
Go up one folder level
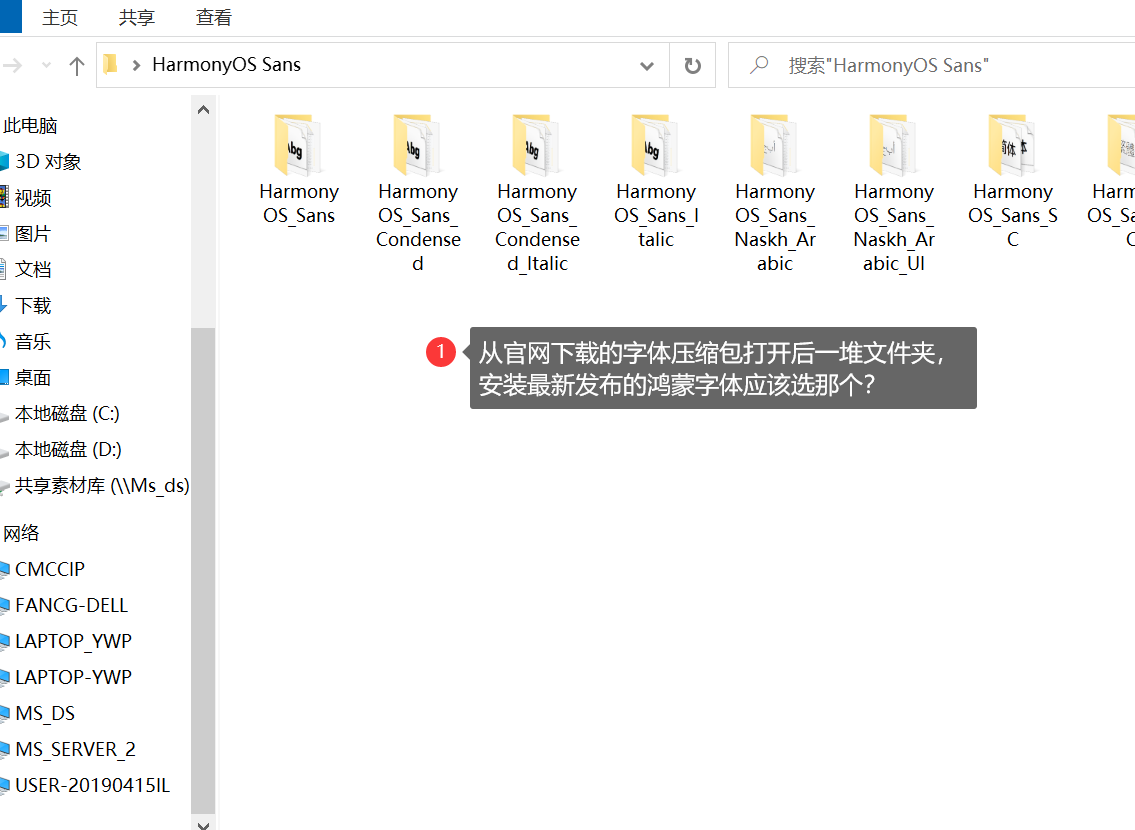[77, 66]
